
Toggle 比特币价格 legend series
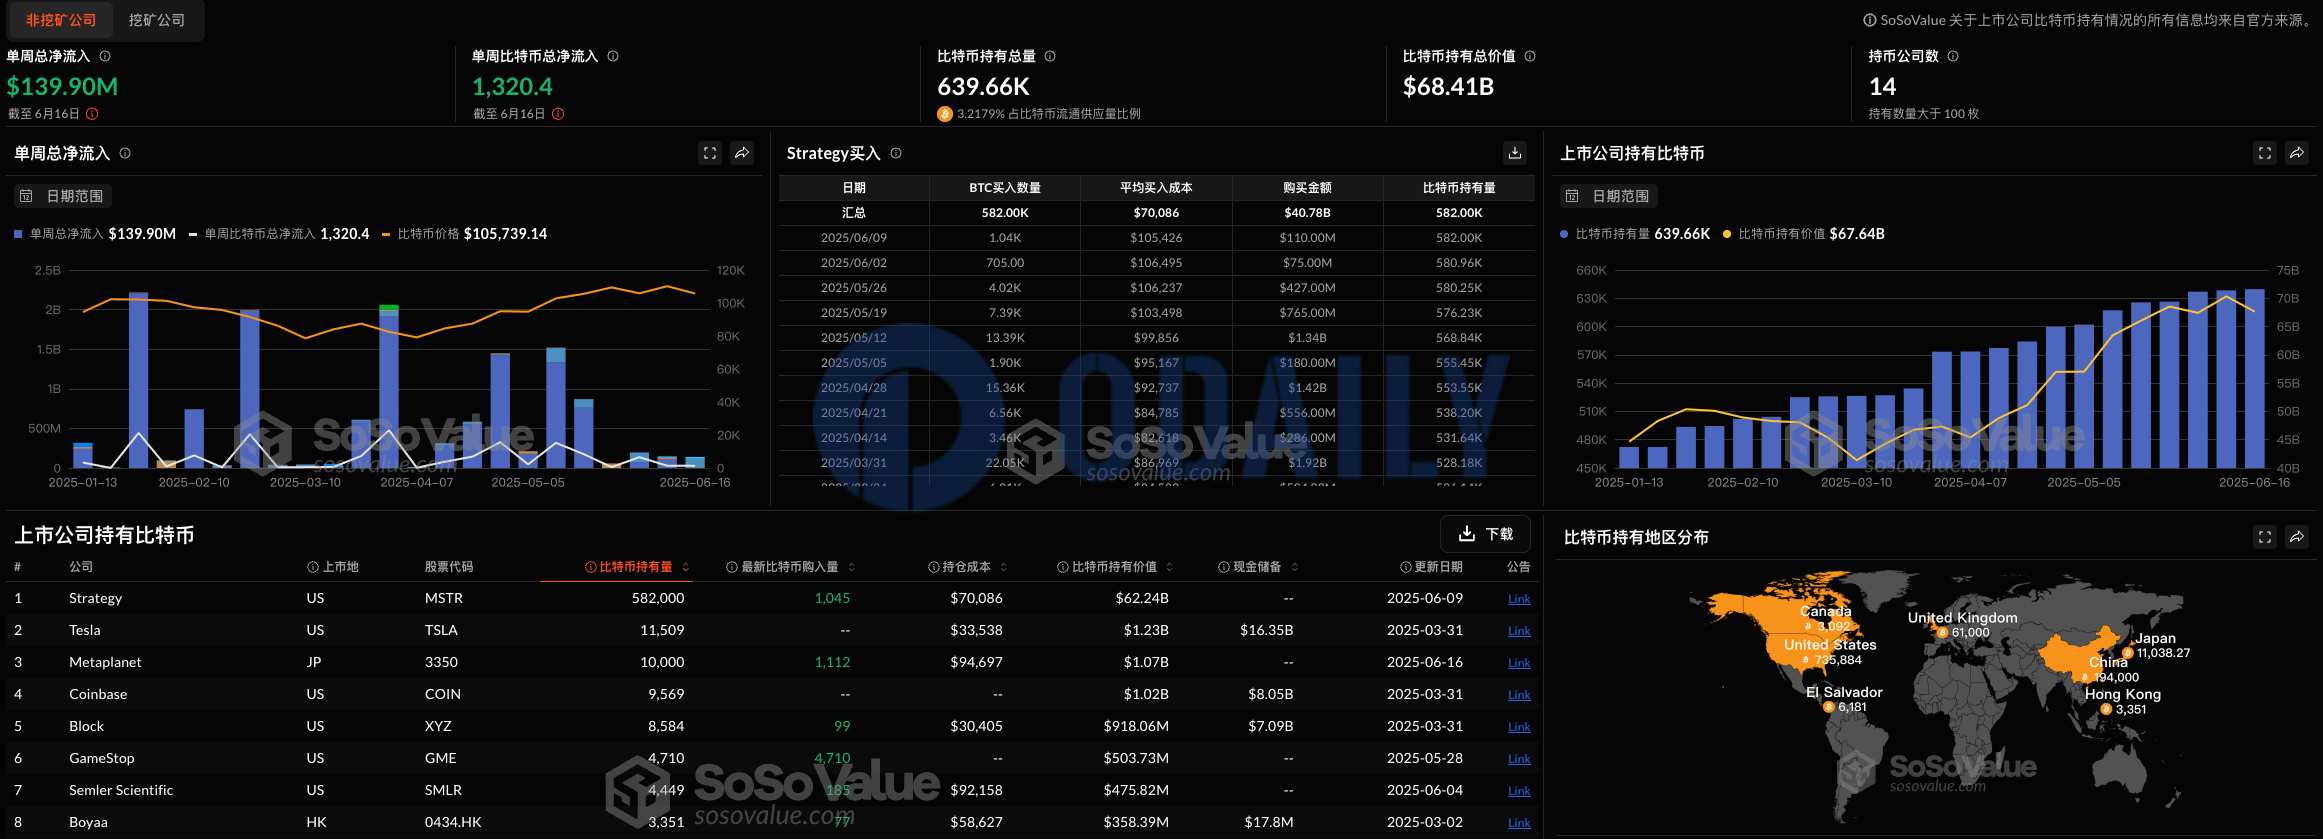click(465, 234)
